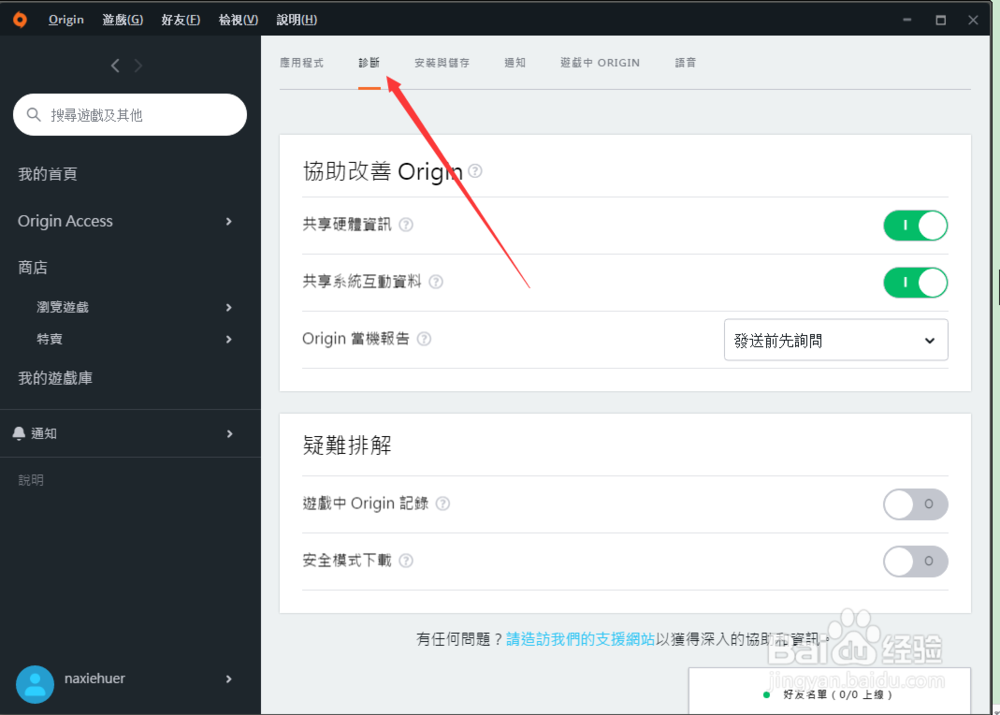Open help icon beside 共享硬體資訊
This screenshot has width=1000, height=715.
point(406,225)
